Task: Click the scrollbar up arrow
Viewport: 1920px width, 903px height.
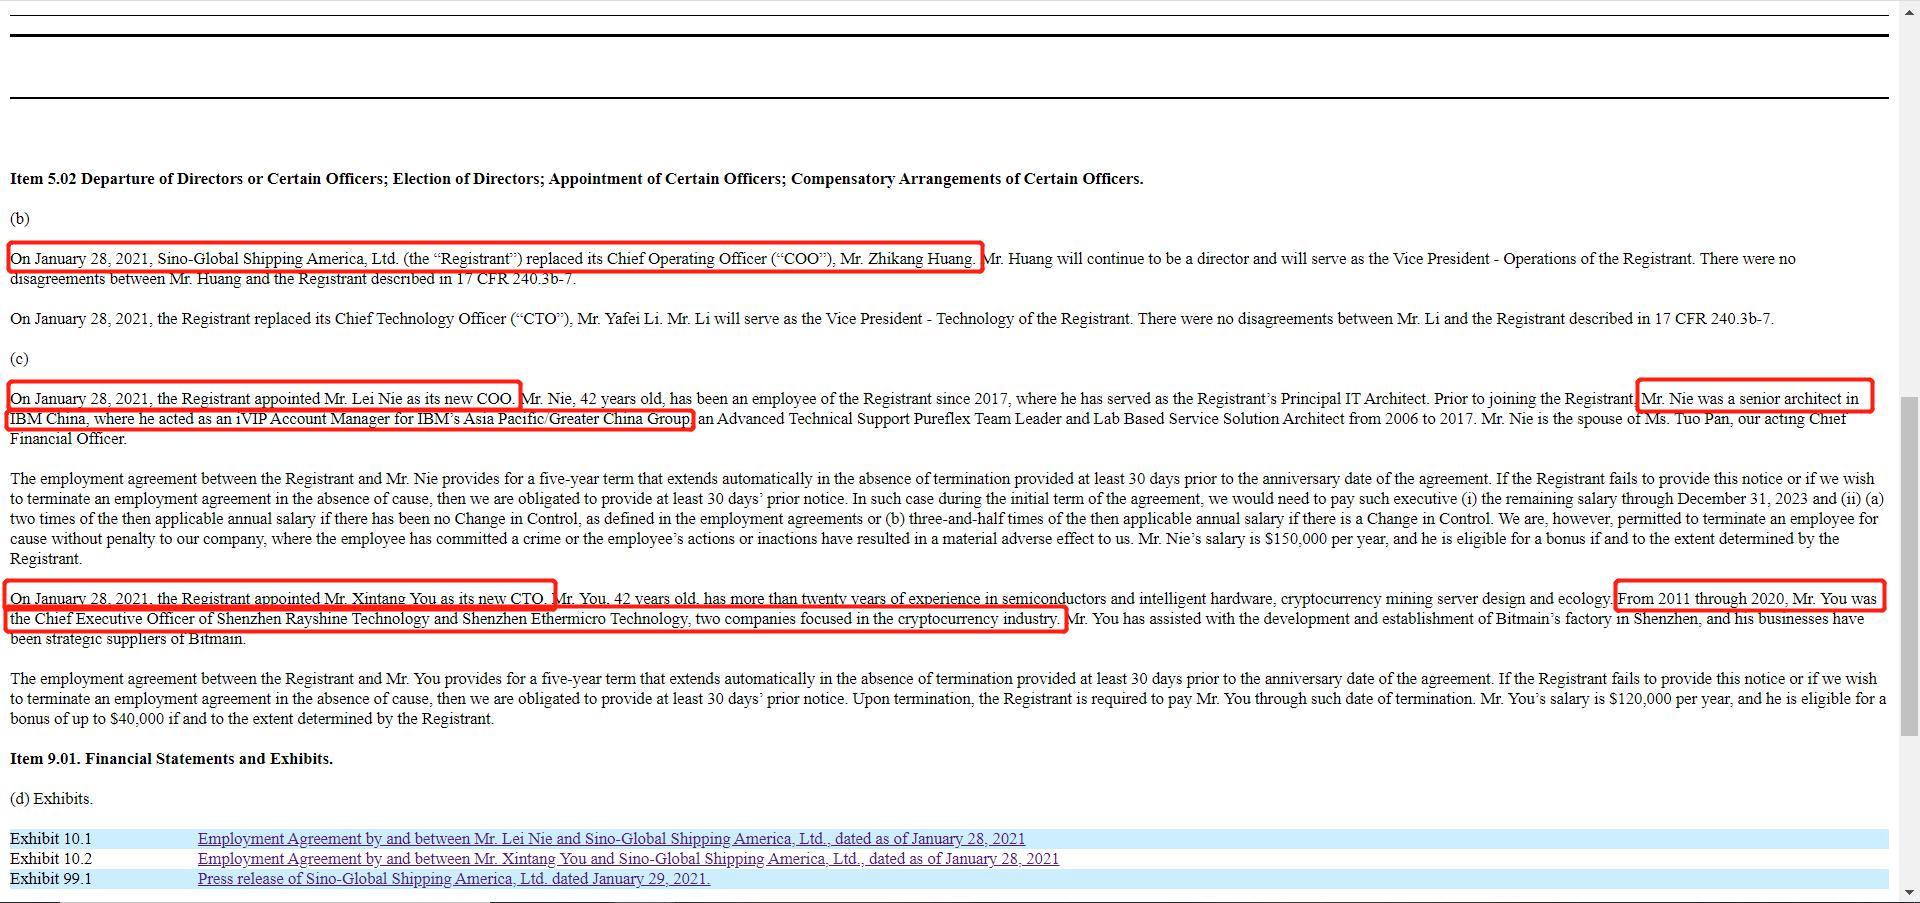Action: (1909, 8)
